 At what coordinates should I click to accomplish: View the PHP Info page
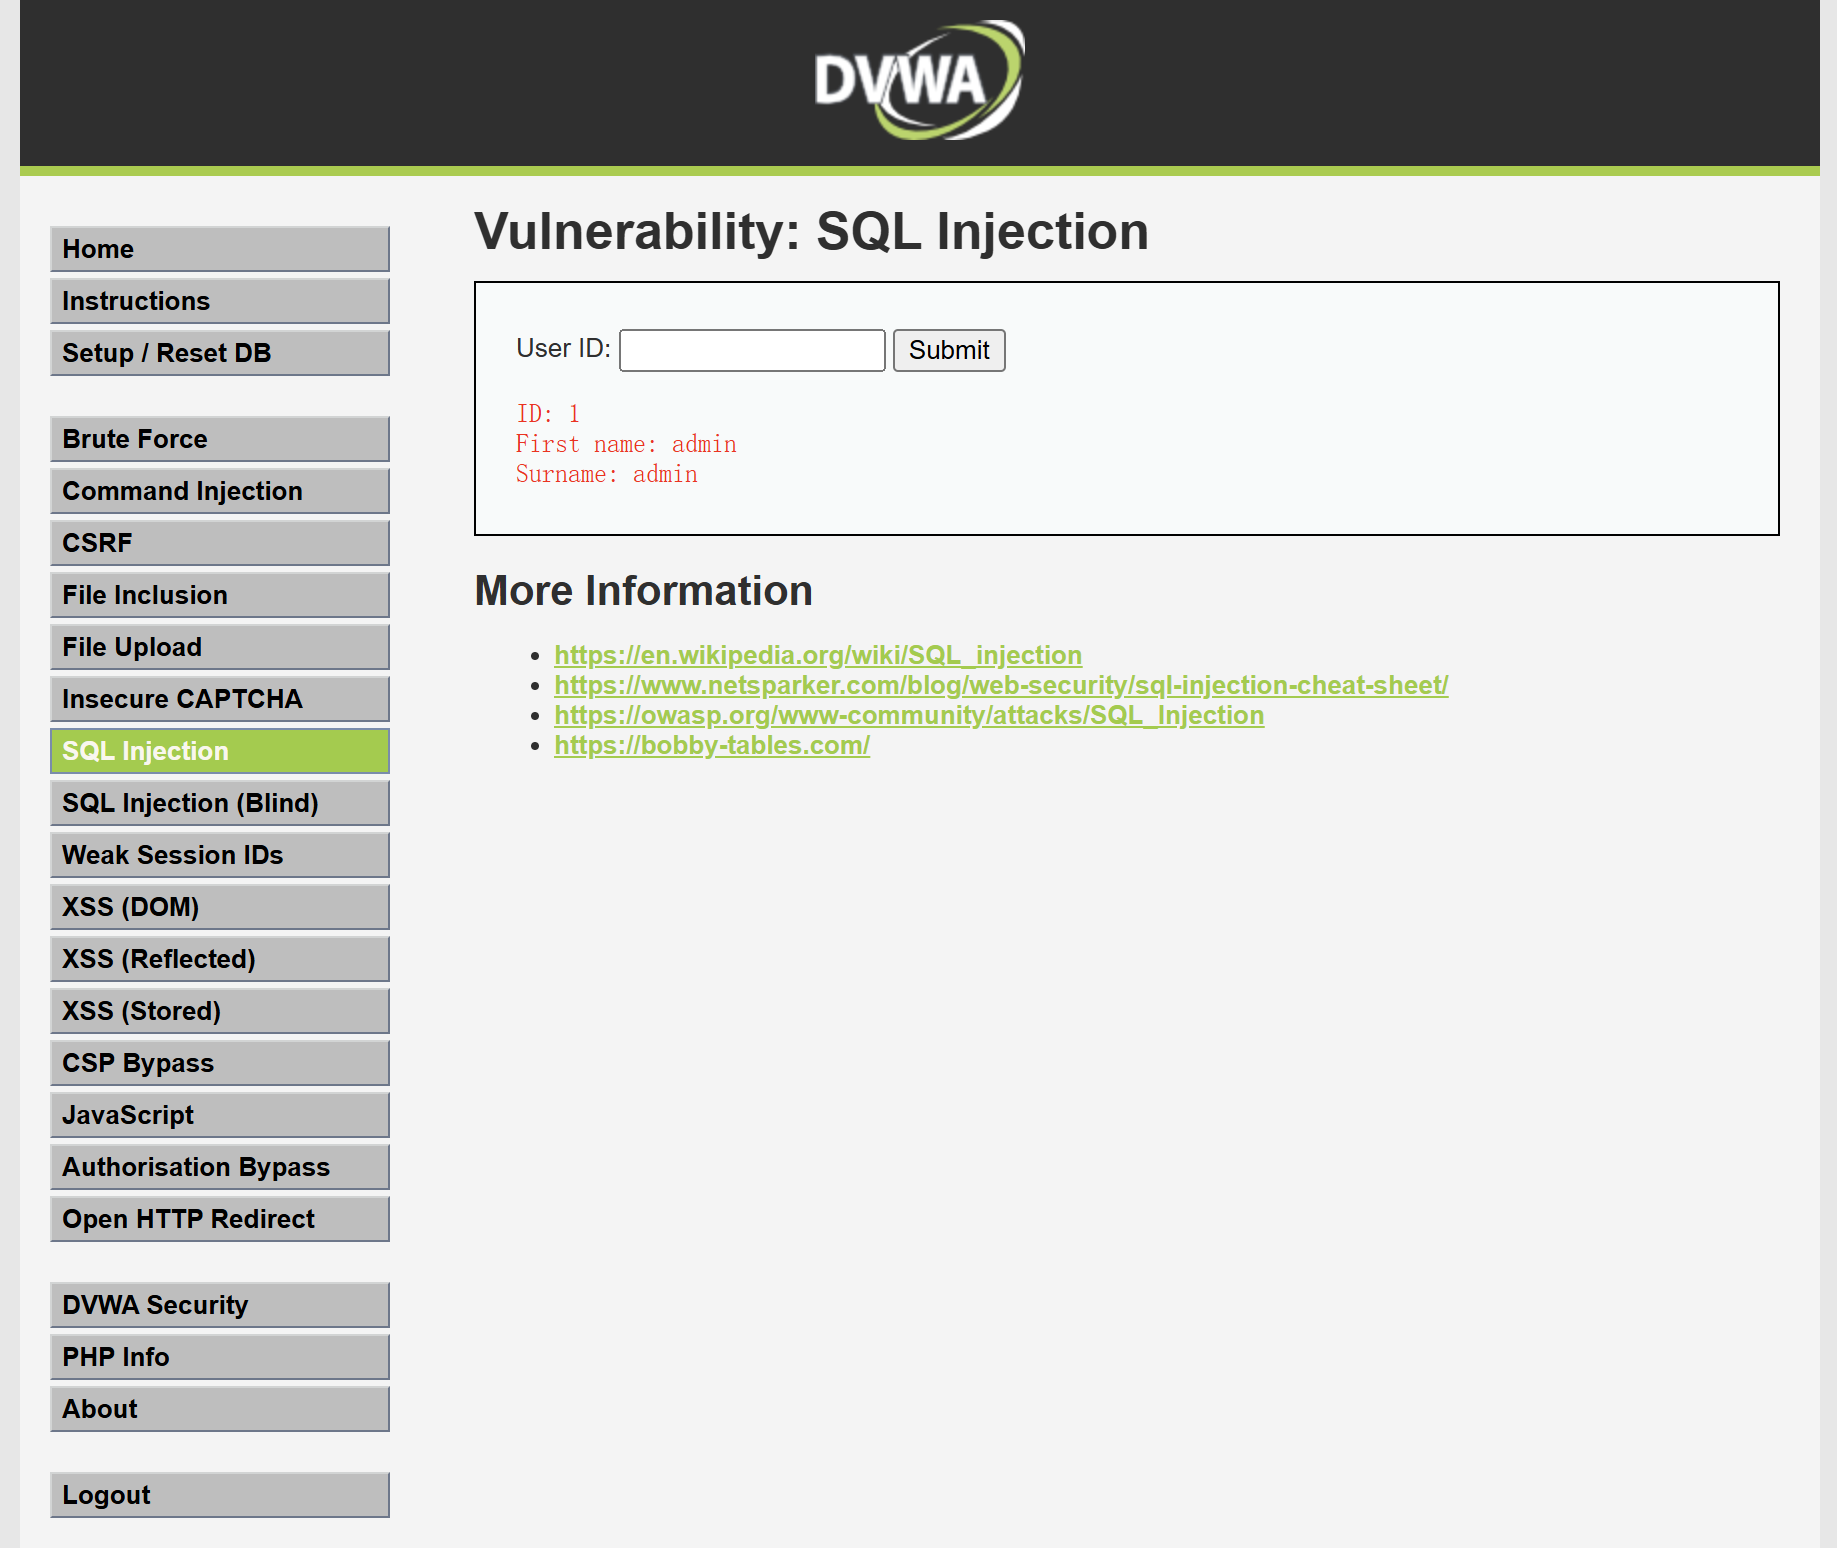tap(220, 1357)
